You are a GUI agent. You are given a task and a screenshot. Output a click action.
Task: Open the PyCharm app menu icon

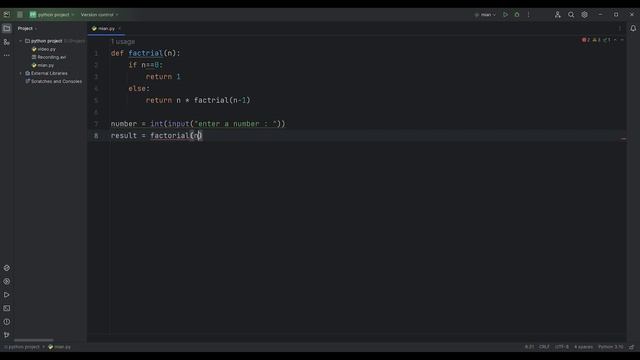[7, 14]
